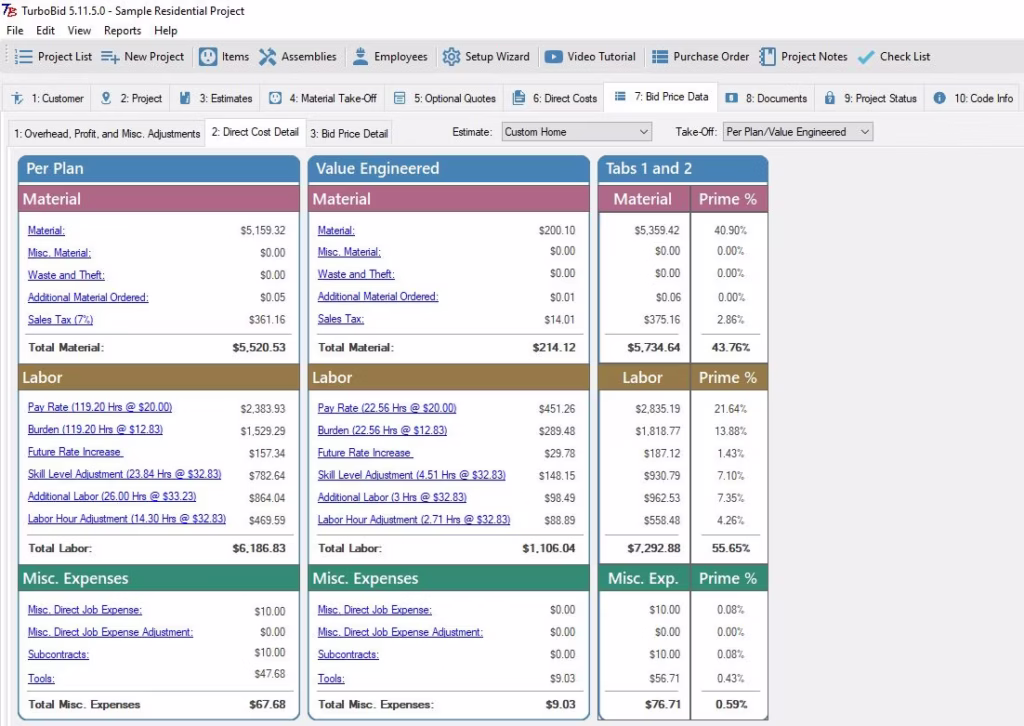
Task: Open Additional Labor (3 Hrs @ $32.83) link
Action: (392, 497)
